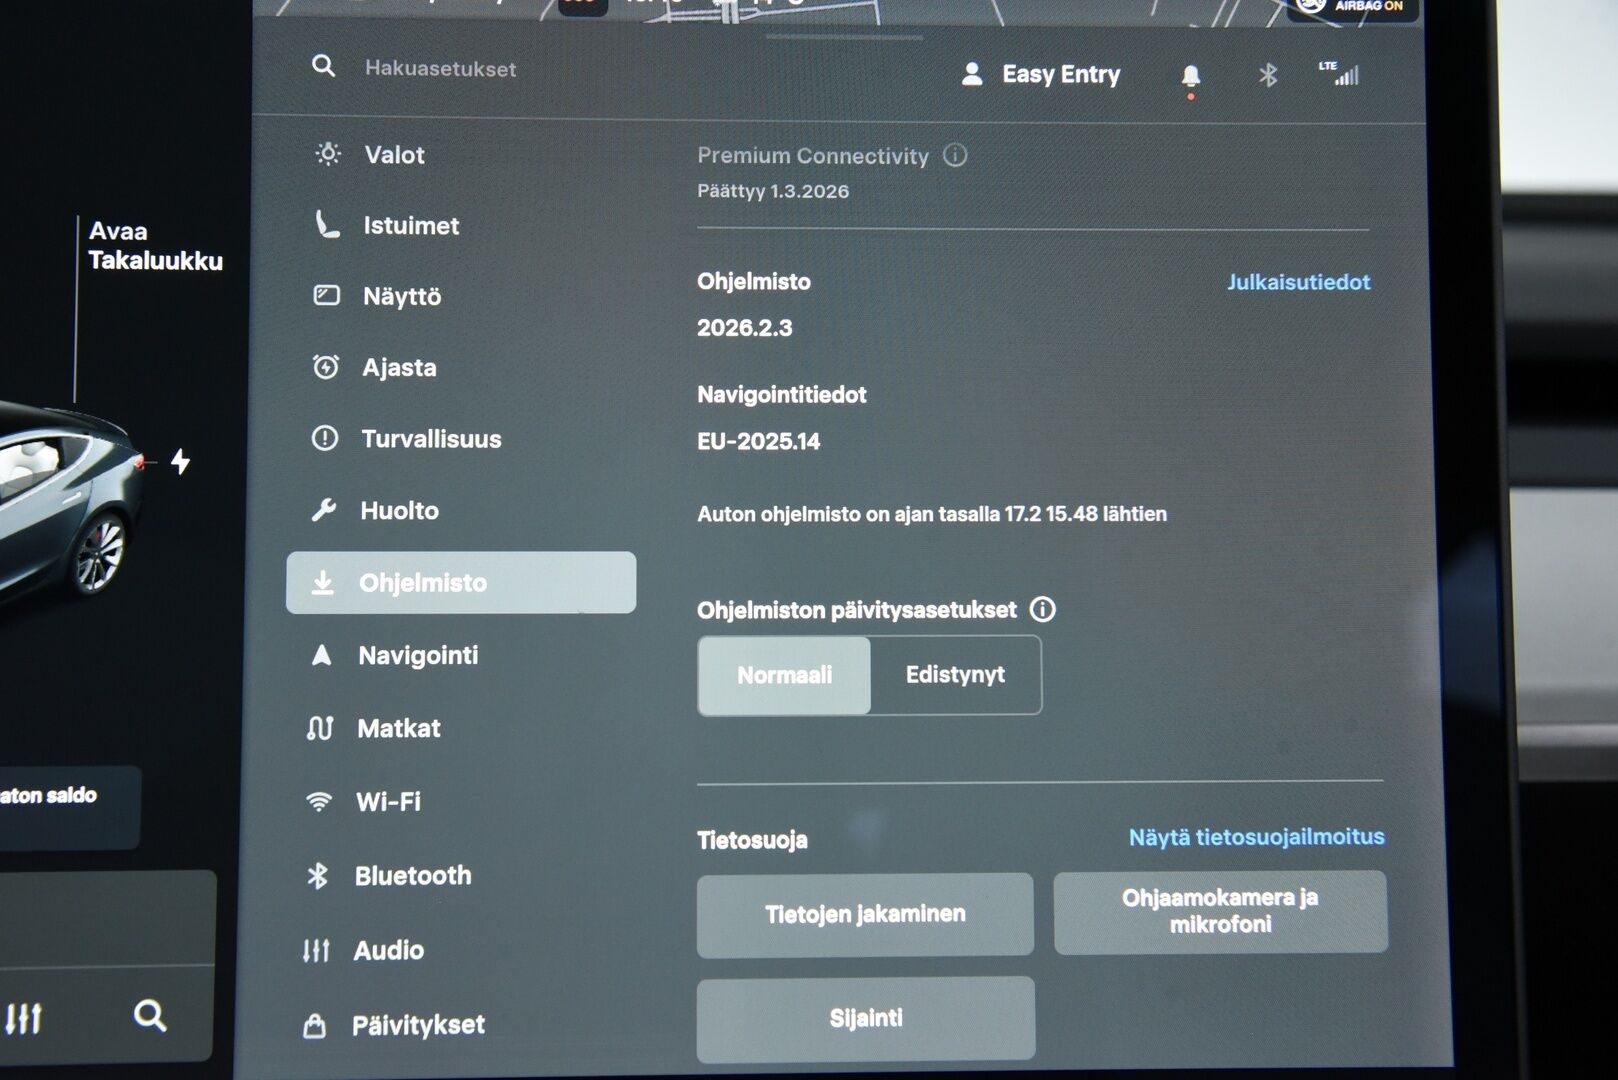Click the Sijainti button
The width and height of the screenshot is (1618, 1080).
point(865,1017)
